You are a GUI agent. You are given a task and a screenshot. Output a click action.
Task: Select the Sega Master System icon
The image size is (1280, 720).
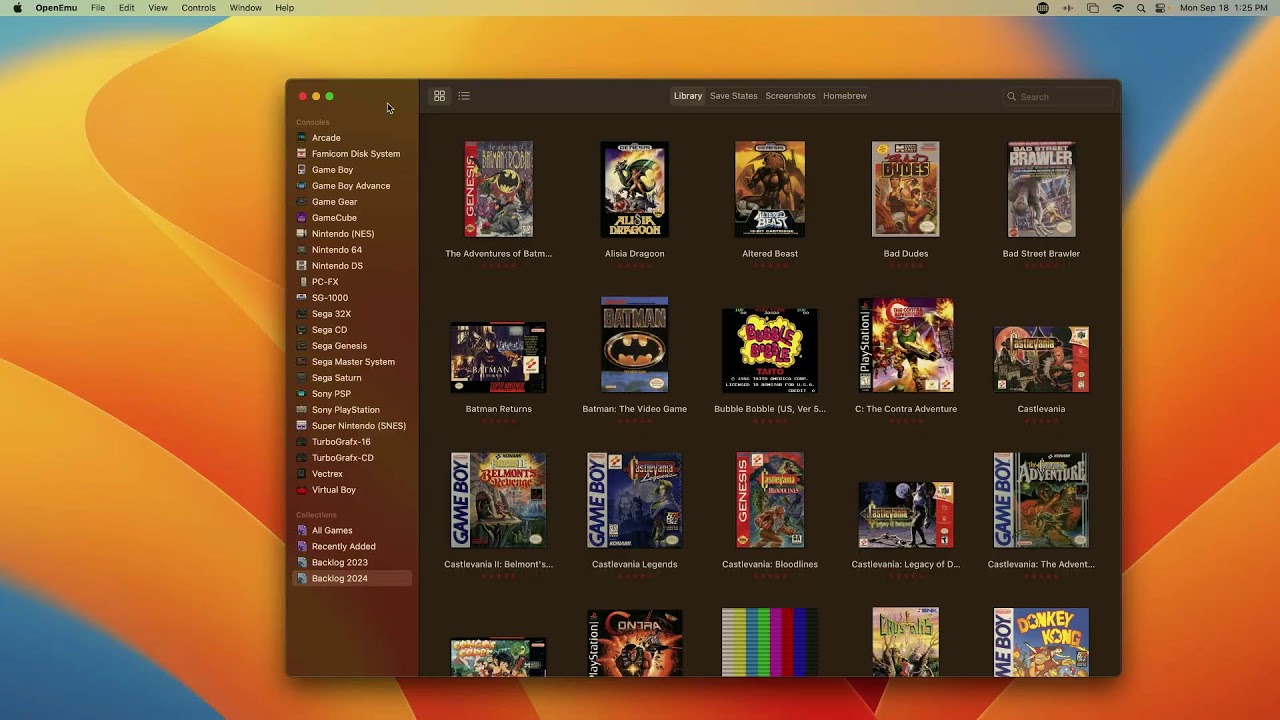point(302,362)
